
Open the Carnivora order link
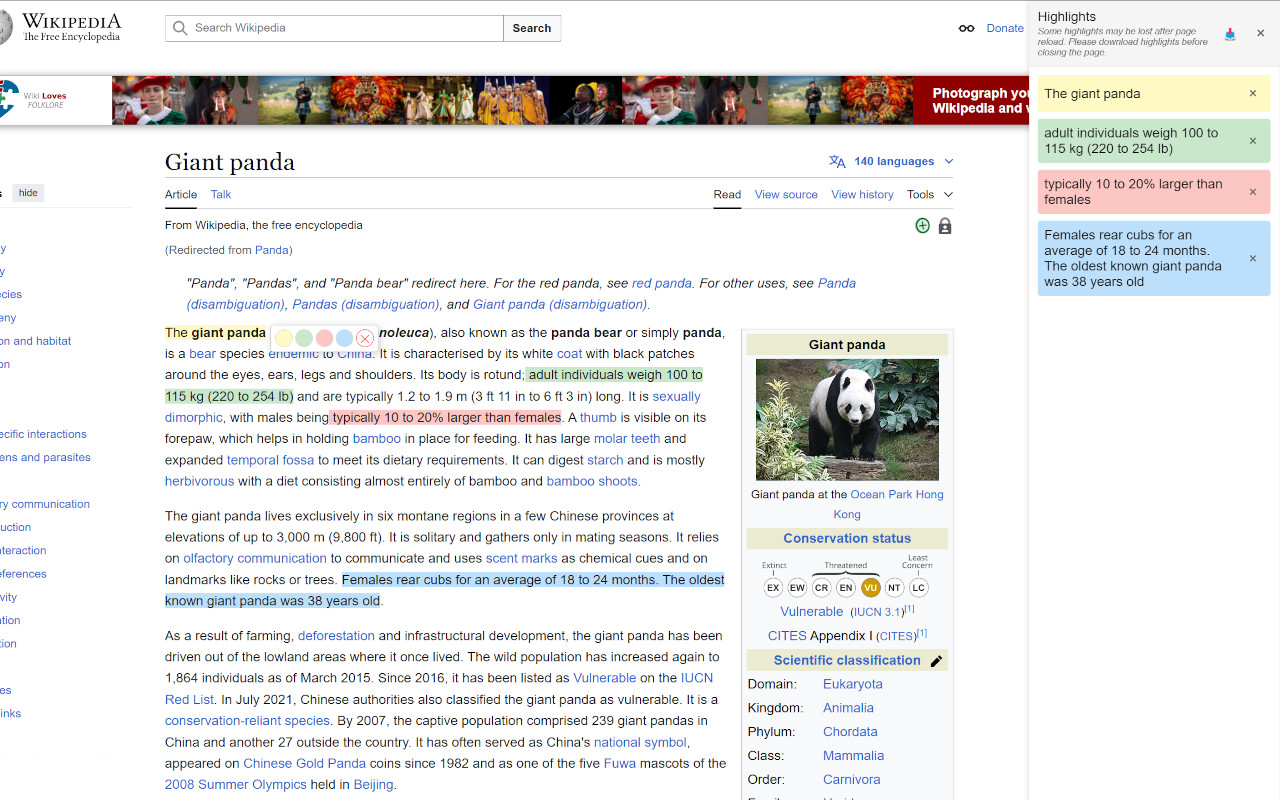click(852, 780)
